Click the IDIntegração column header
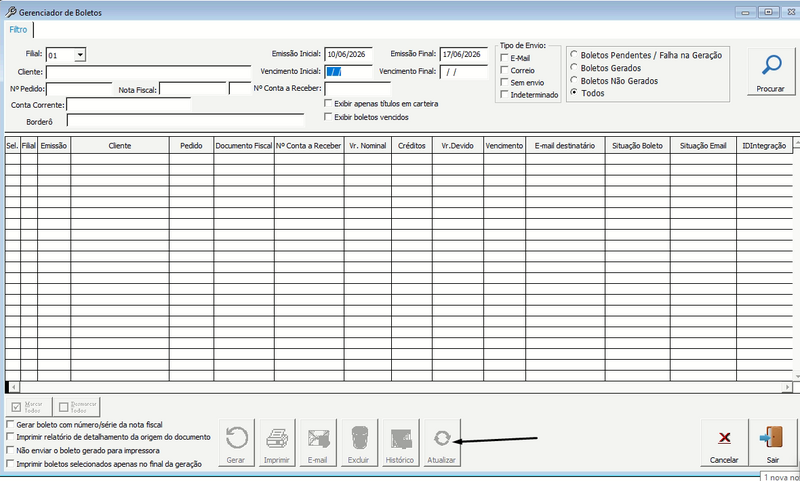Screen dimensions: 800x481 pyautogui.click(x=764, y=145)
